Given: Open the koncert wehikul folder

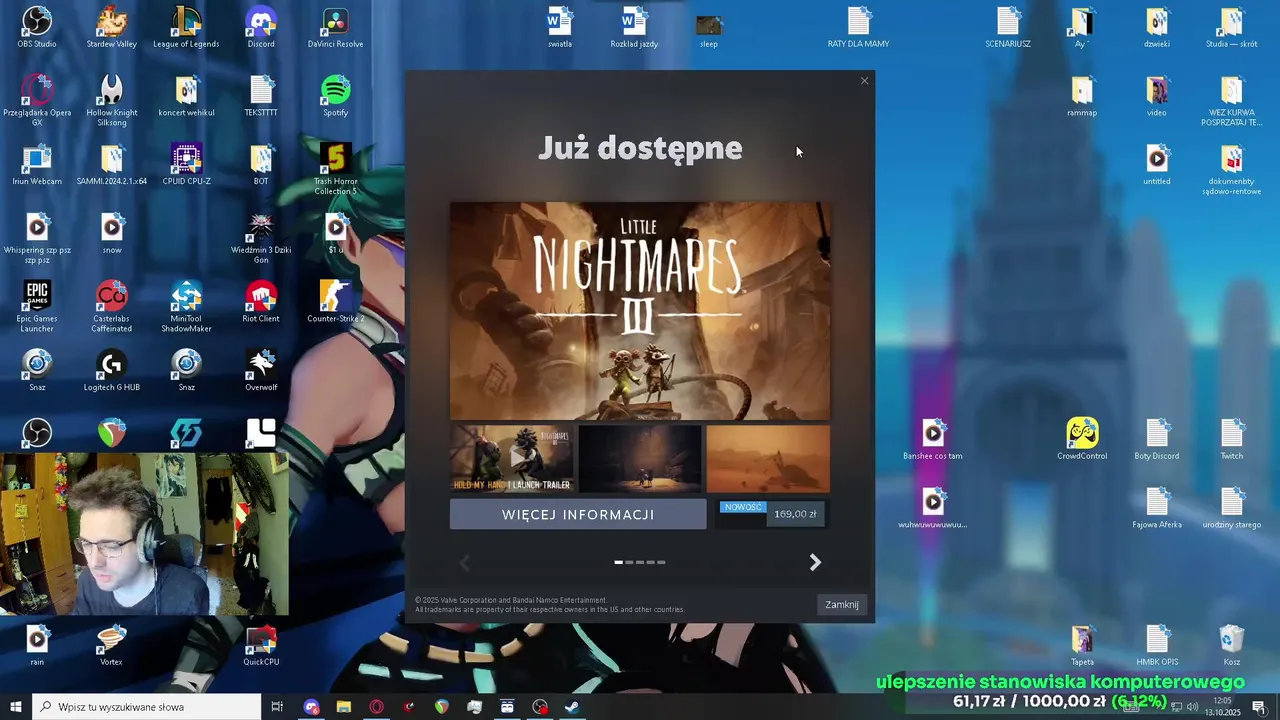Looking at the screenshot, I should click(186, 96).
